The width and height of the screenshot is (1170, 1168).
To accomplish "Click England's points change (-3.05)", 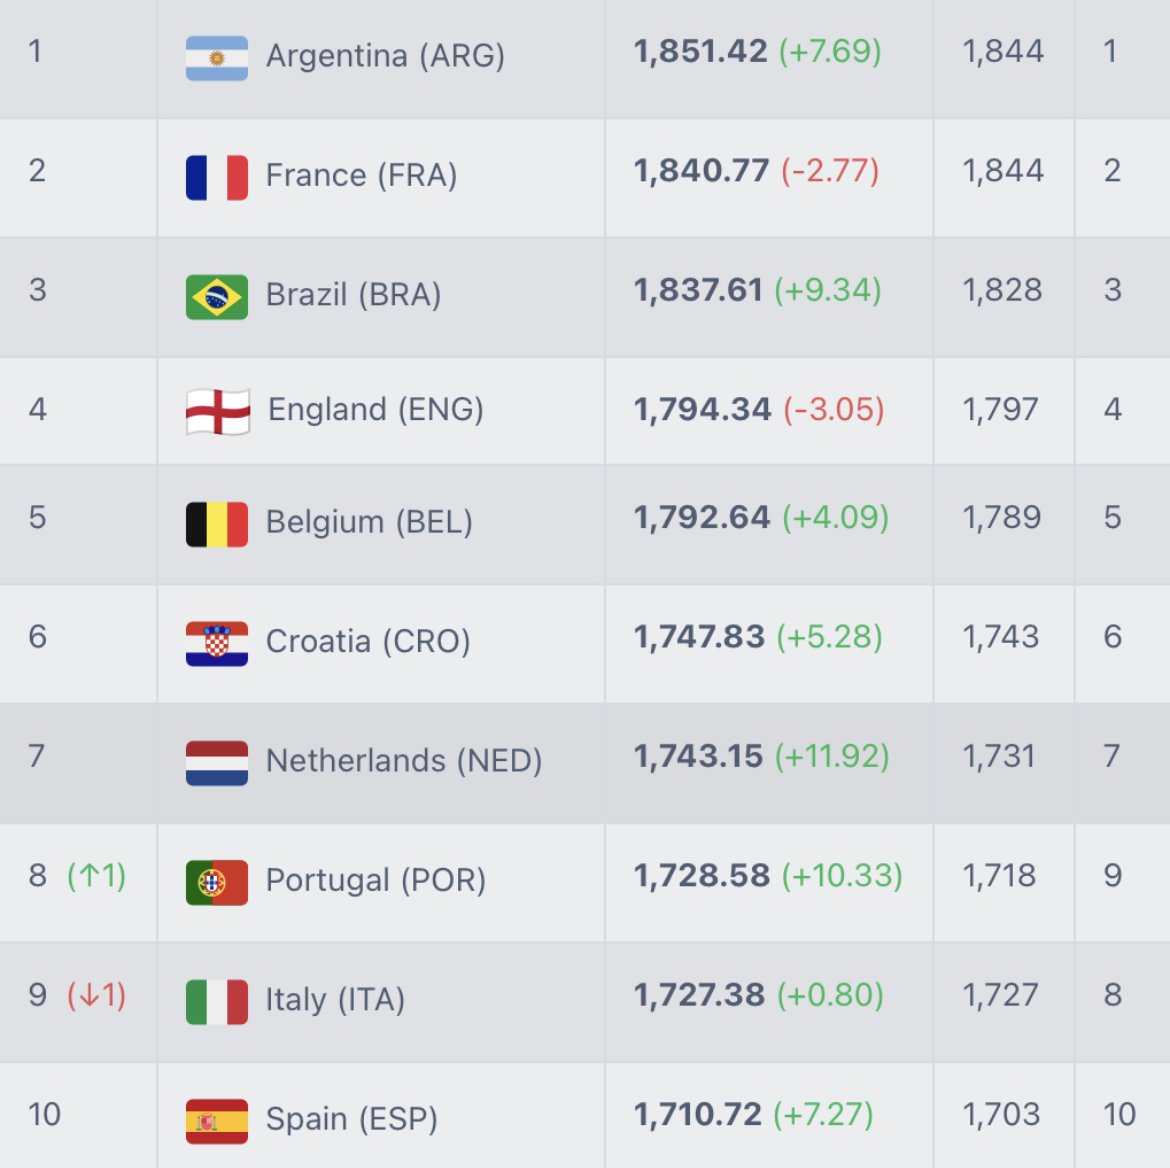I will tap(833, 409).
